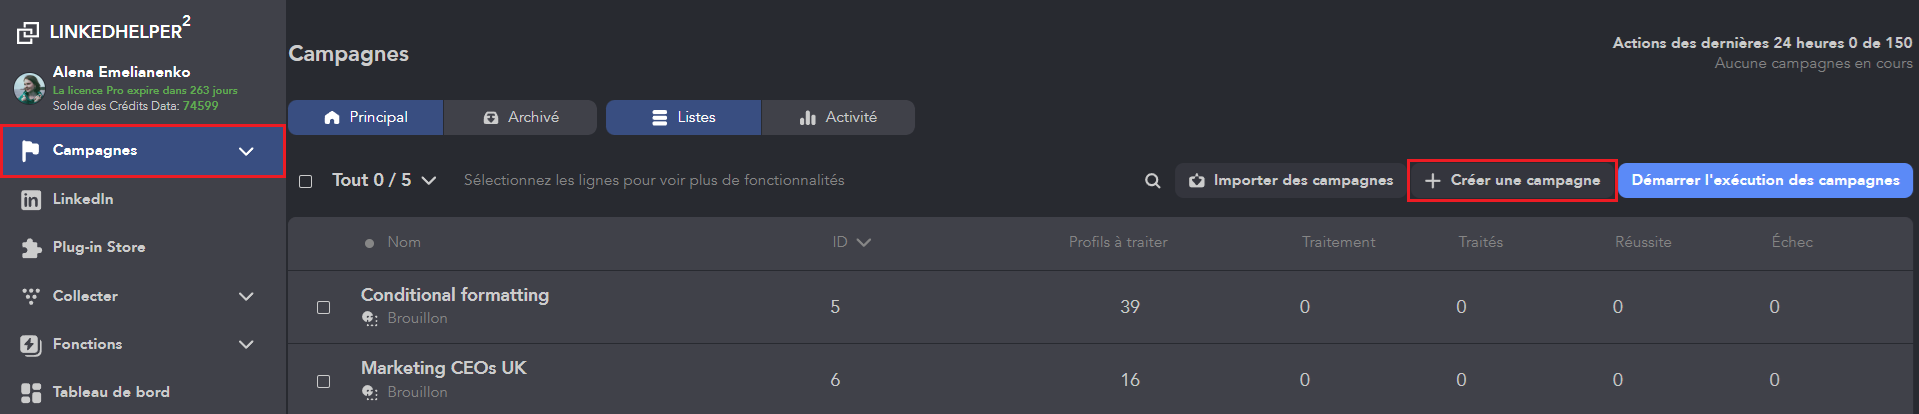Click the LinkedHelper logo icon
1919x414 pixels.
pos(28,33)
